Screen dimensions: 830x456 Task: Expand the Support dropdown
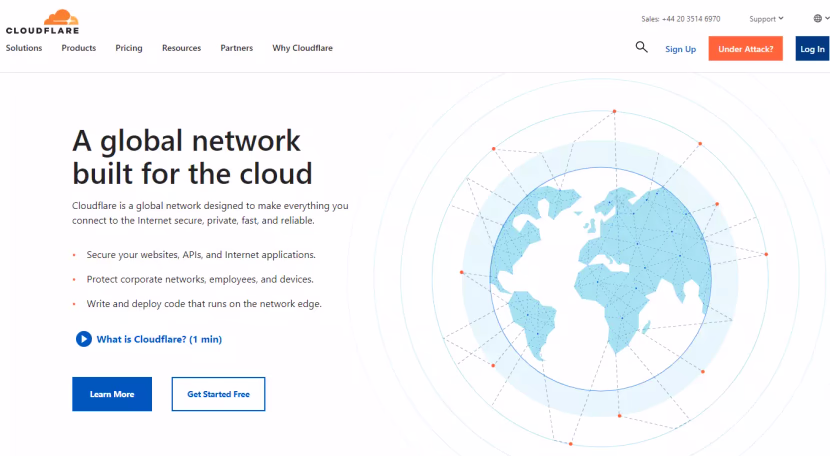(766, 19)
